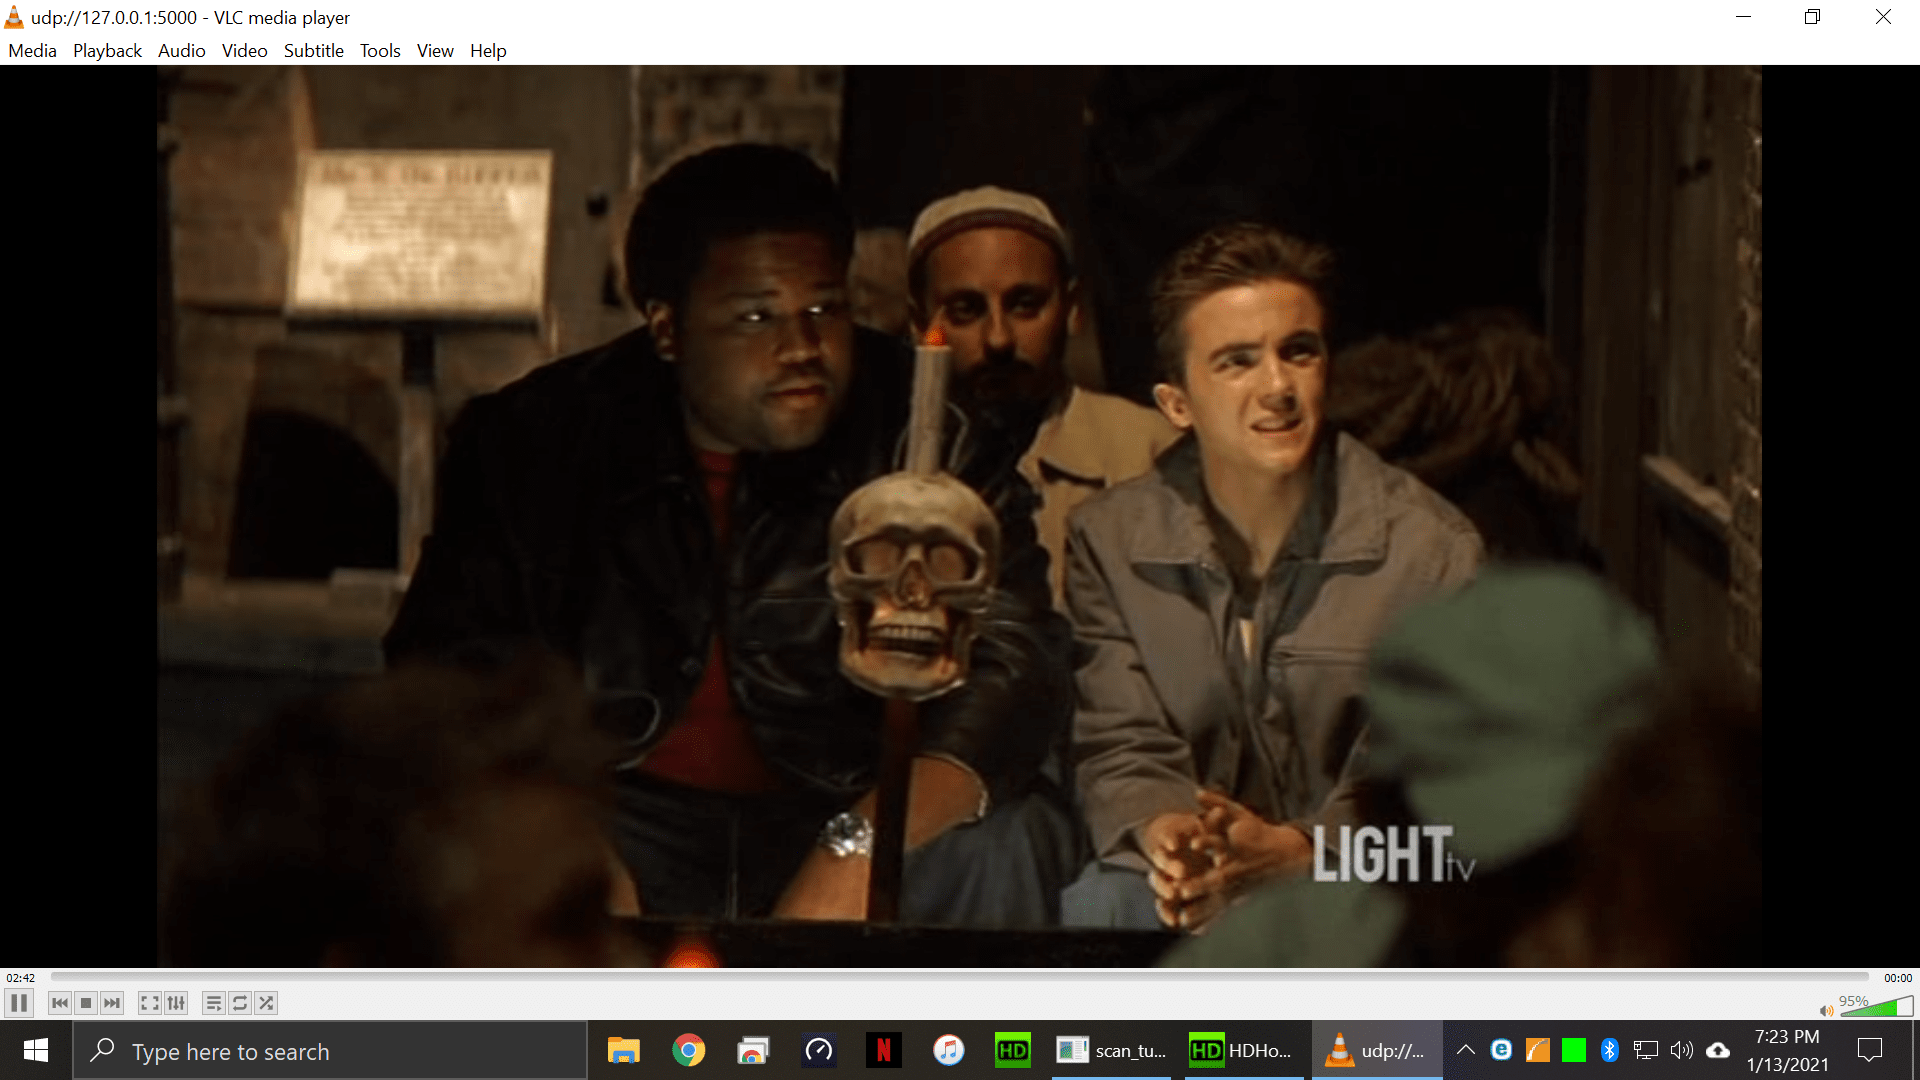Open the Subtitle menu
This screenshot has width=1920, height=1080.
(313, 50)
